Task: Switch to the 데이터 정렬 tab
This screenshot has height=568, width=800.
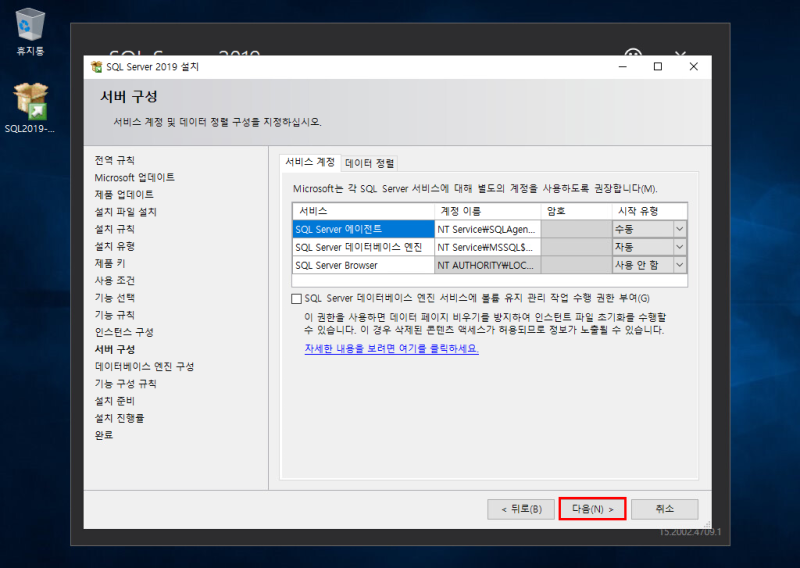Action: 369,163
